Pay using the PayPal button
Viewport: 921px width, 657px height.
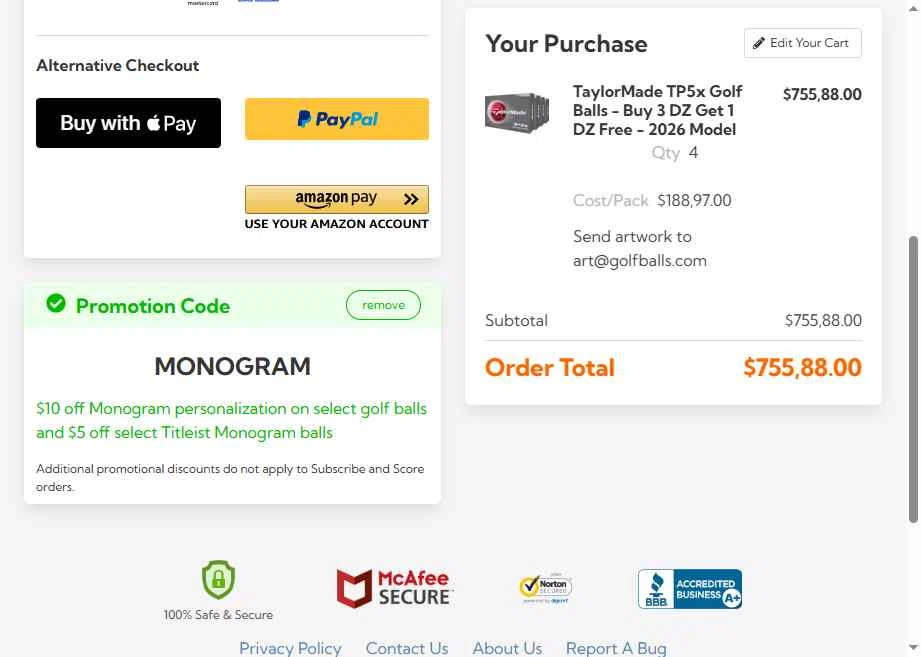coord(337,119)
